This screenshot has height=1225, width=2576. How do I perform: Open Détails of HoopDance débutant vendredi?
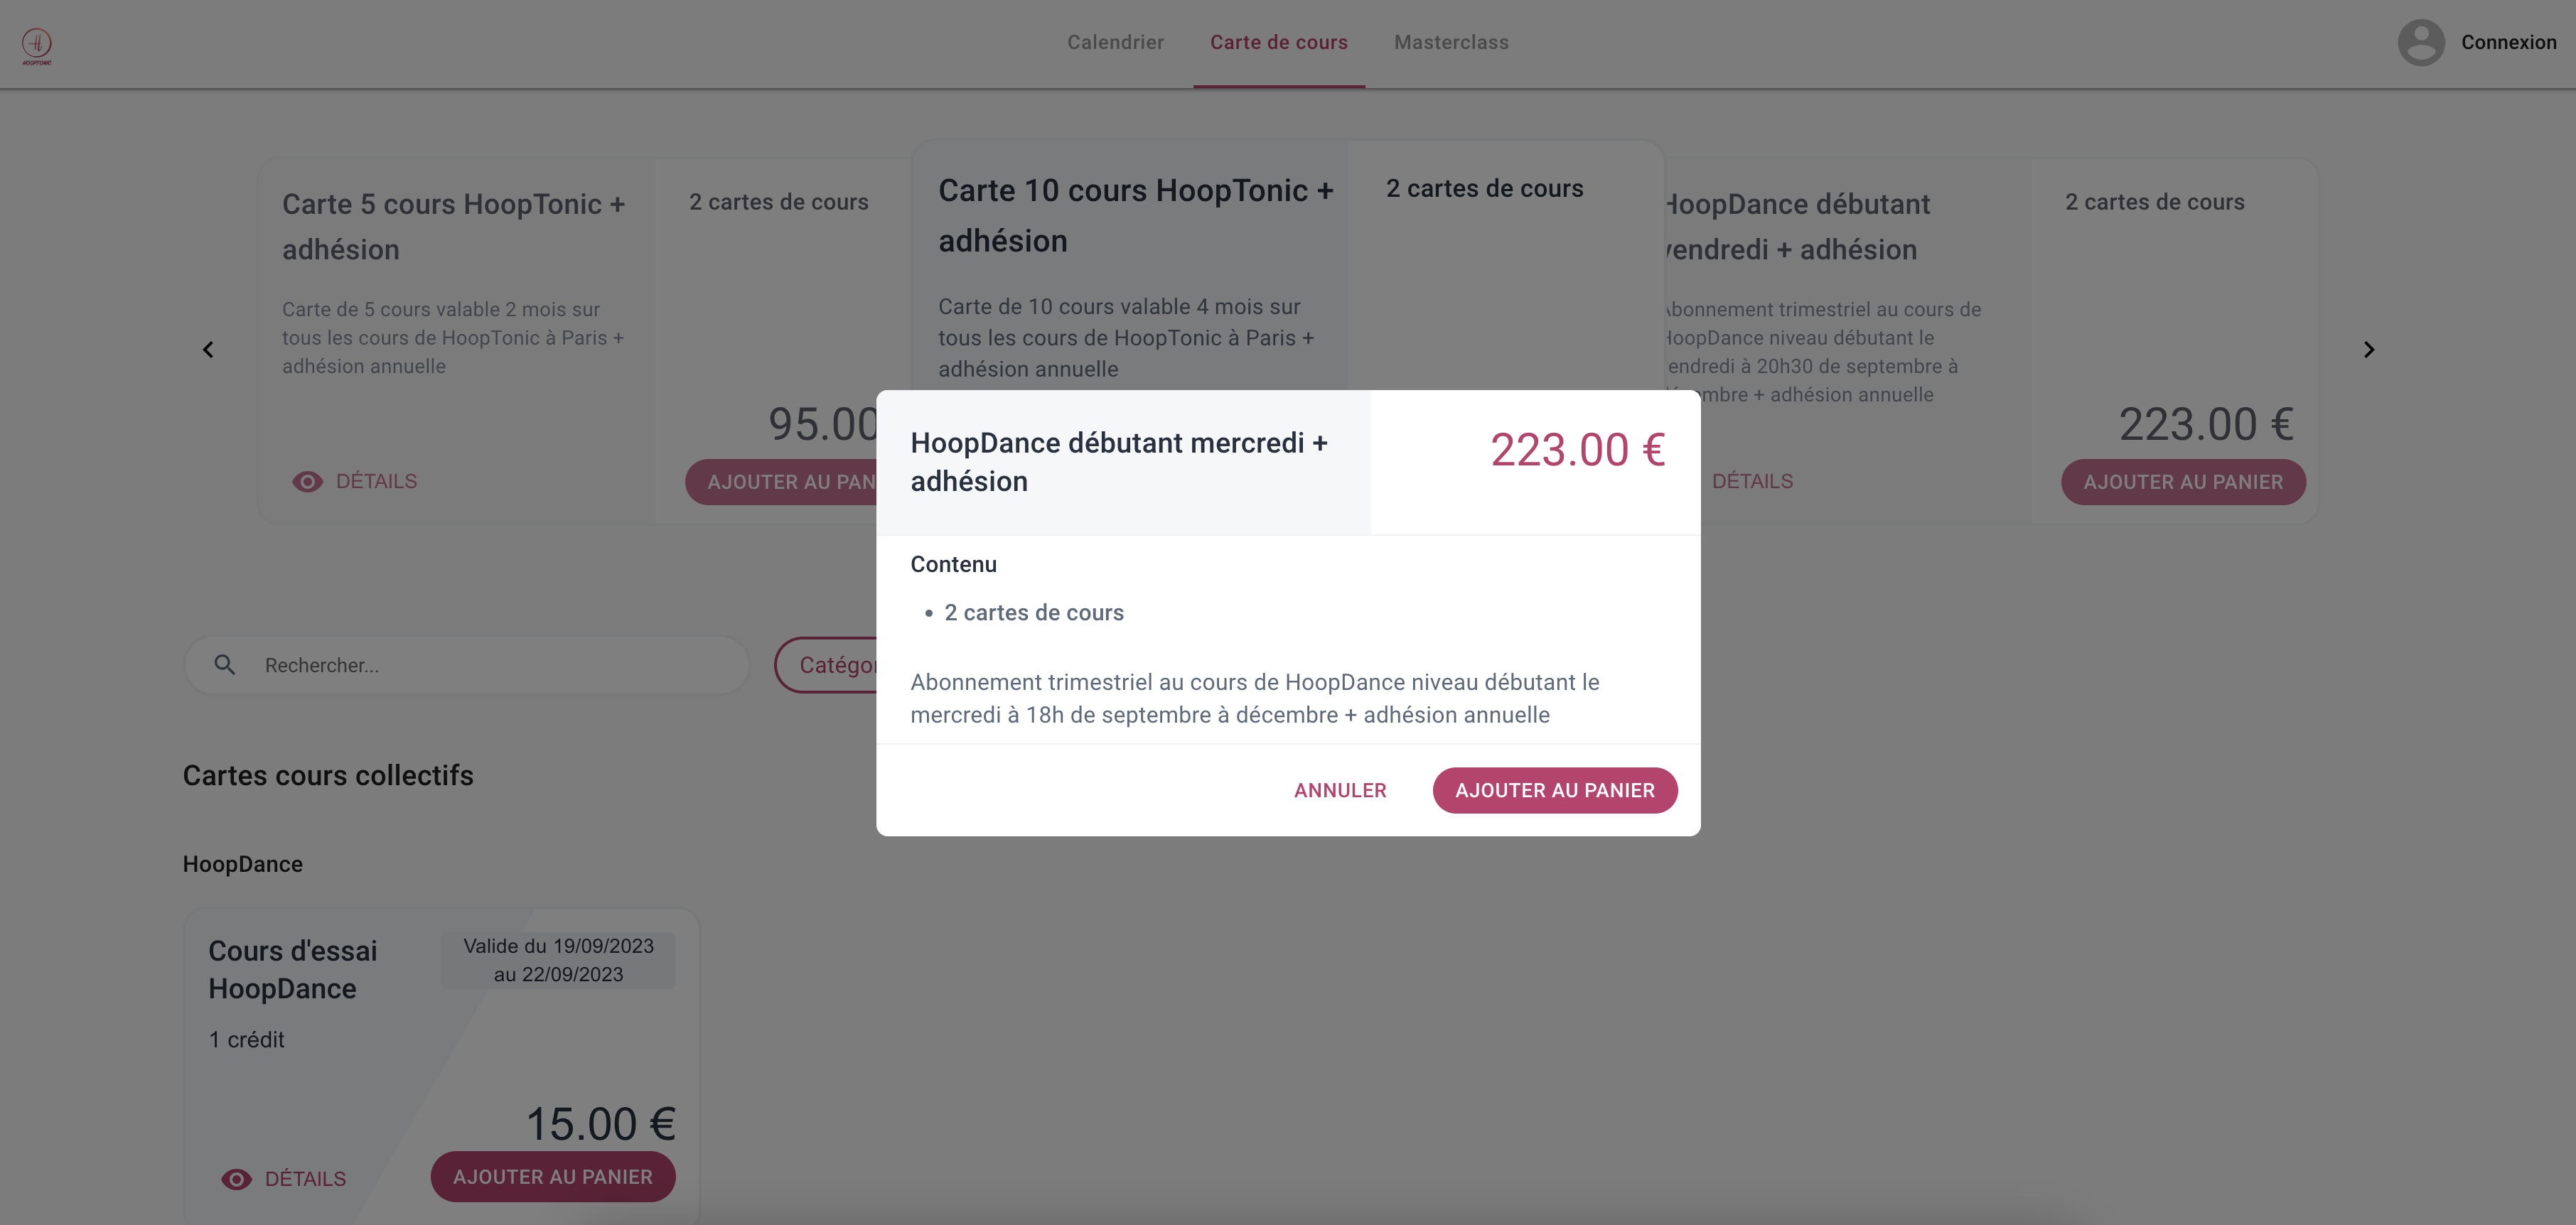tap(1752, 482)
